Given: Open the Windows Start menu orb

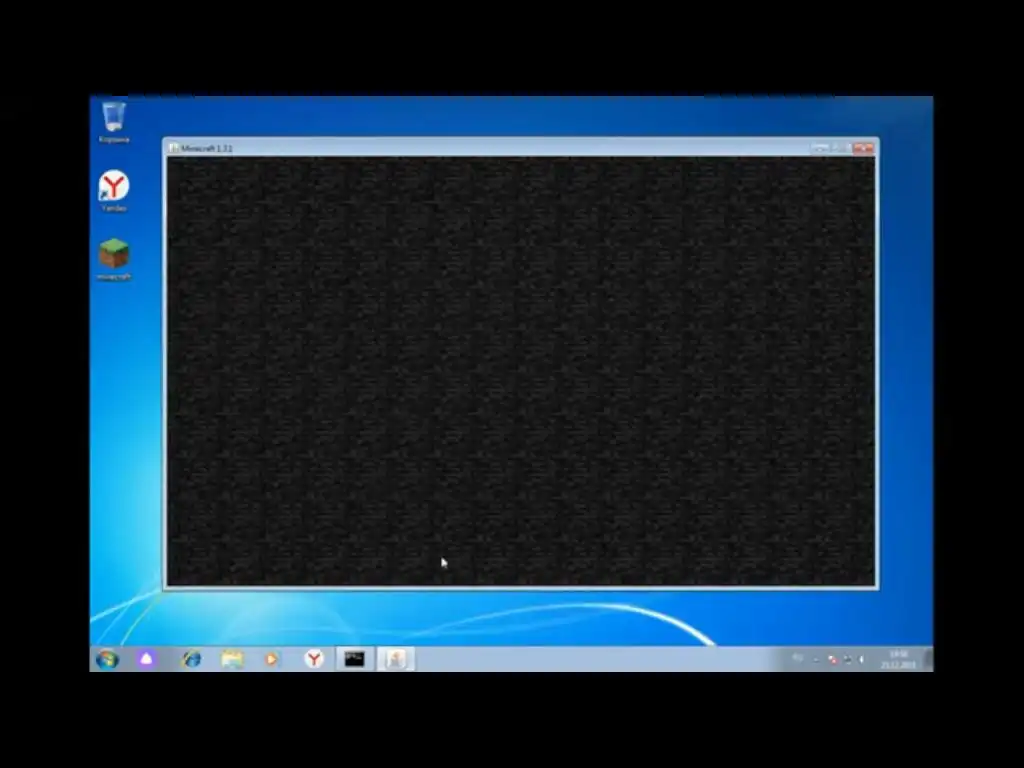Looking at the screenshot, I should pyautogui.click(x=108, y=660).
